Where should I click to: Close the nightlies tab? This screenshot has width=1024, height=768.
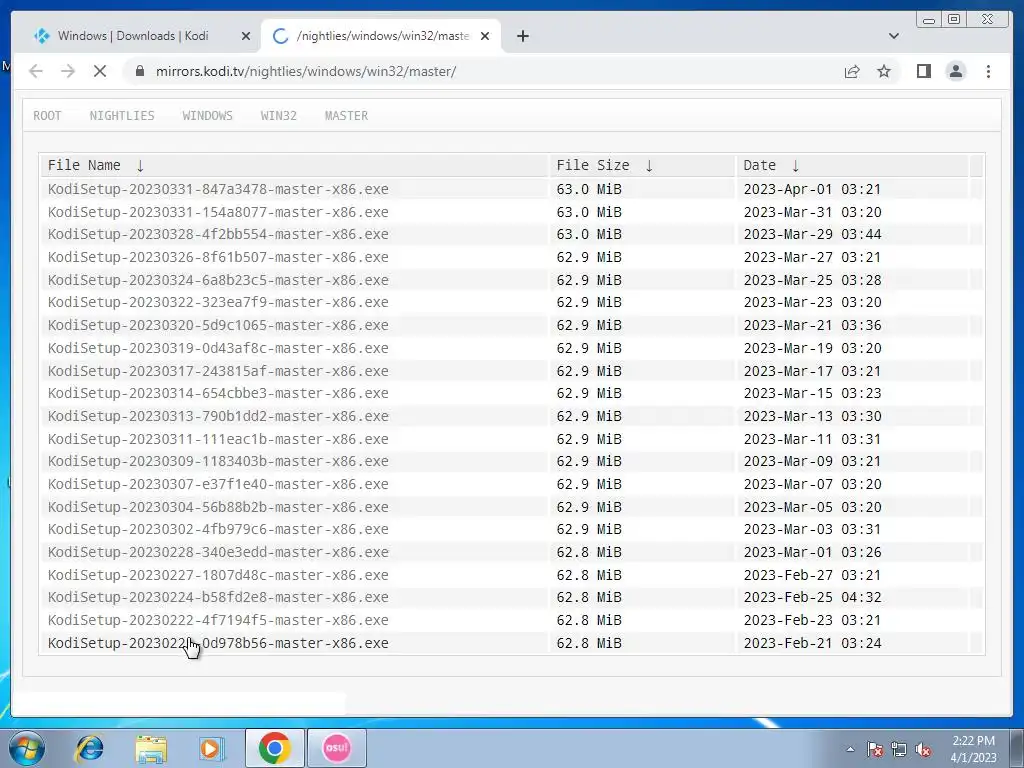[x=485, y=36]
